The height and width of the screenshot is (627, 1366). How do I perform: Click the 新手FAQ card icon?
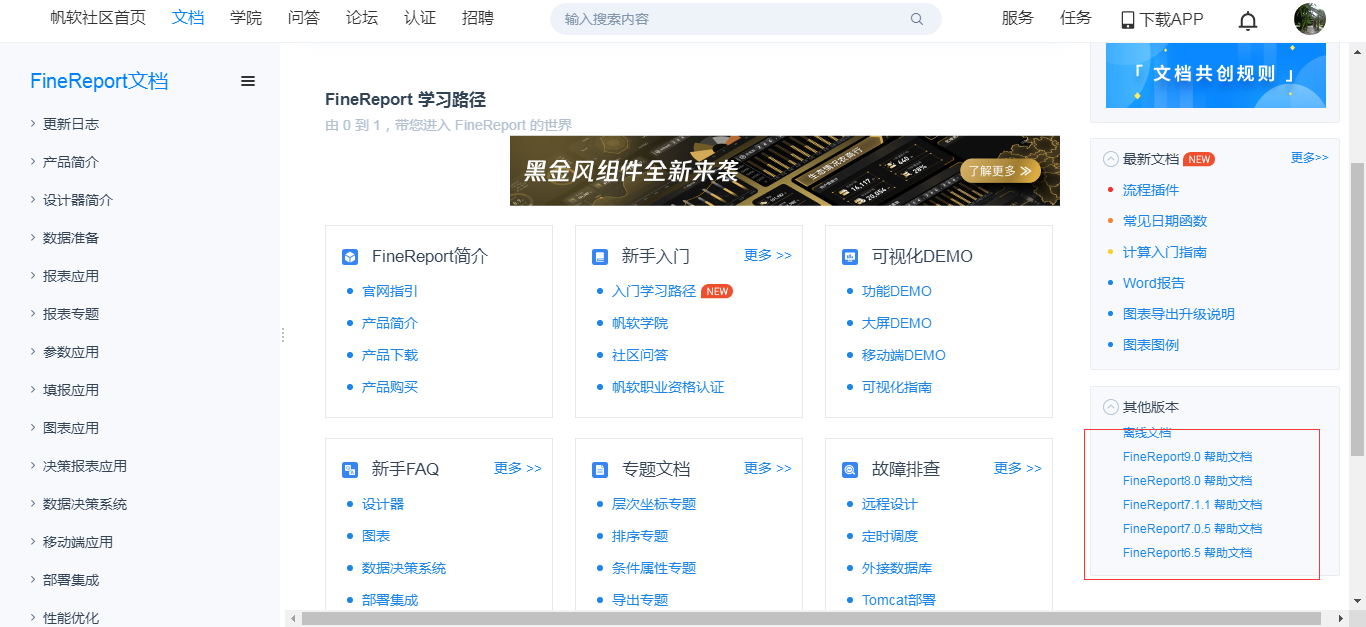pos(350,469)
